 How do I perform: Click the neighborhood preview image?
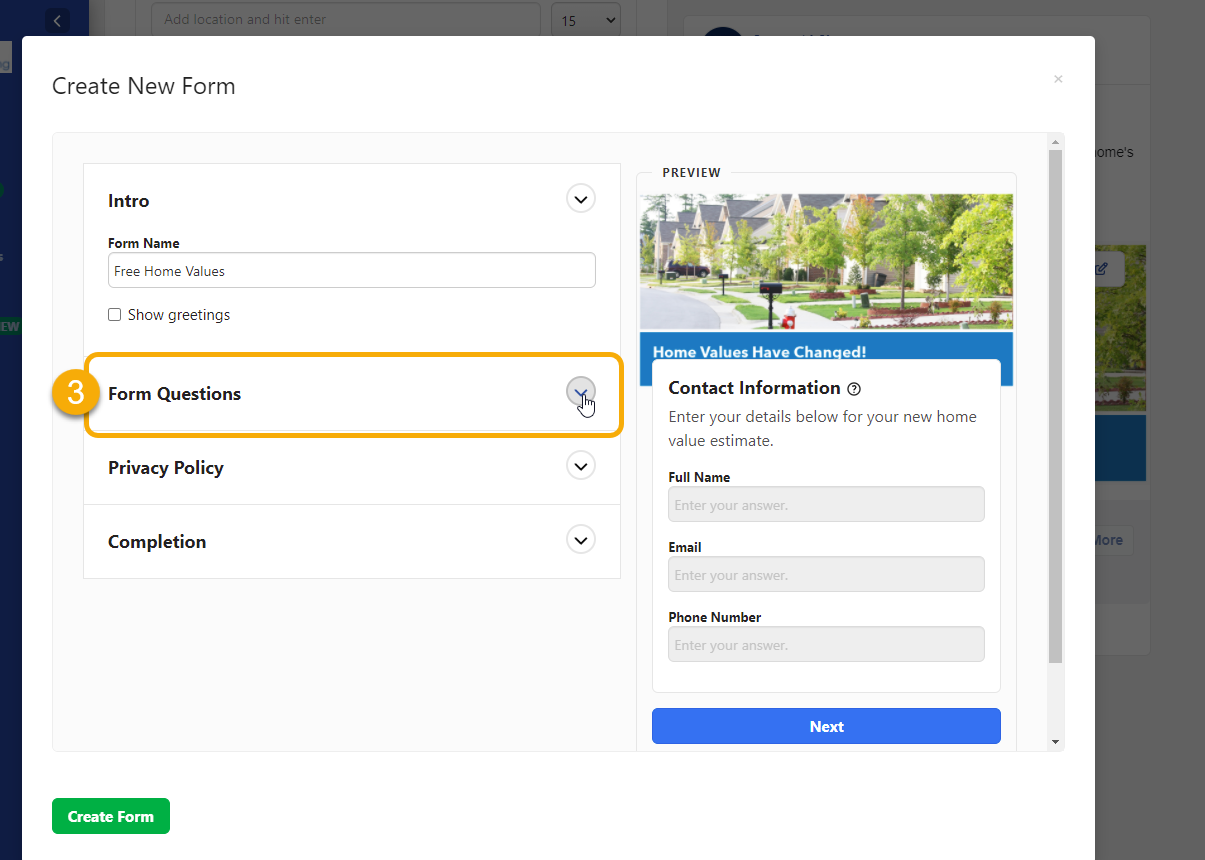coord(826,261)
